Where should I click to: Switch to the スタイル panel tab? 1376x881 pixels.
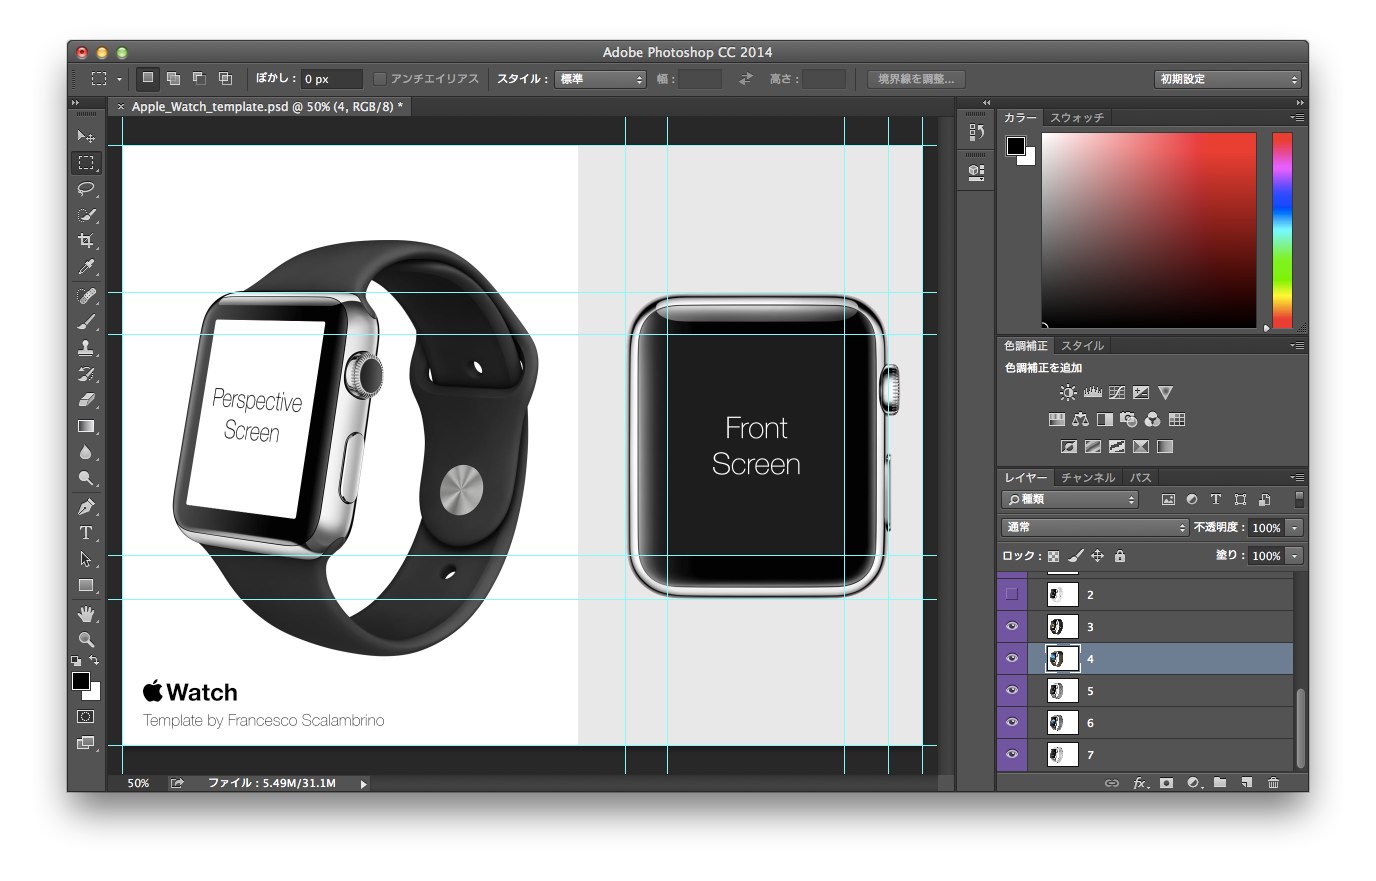[x=1082, y=346]
